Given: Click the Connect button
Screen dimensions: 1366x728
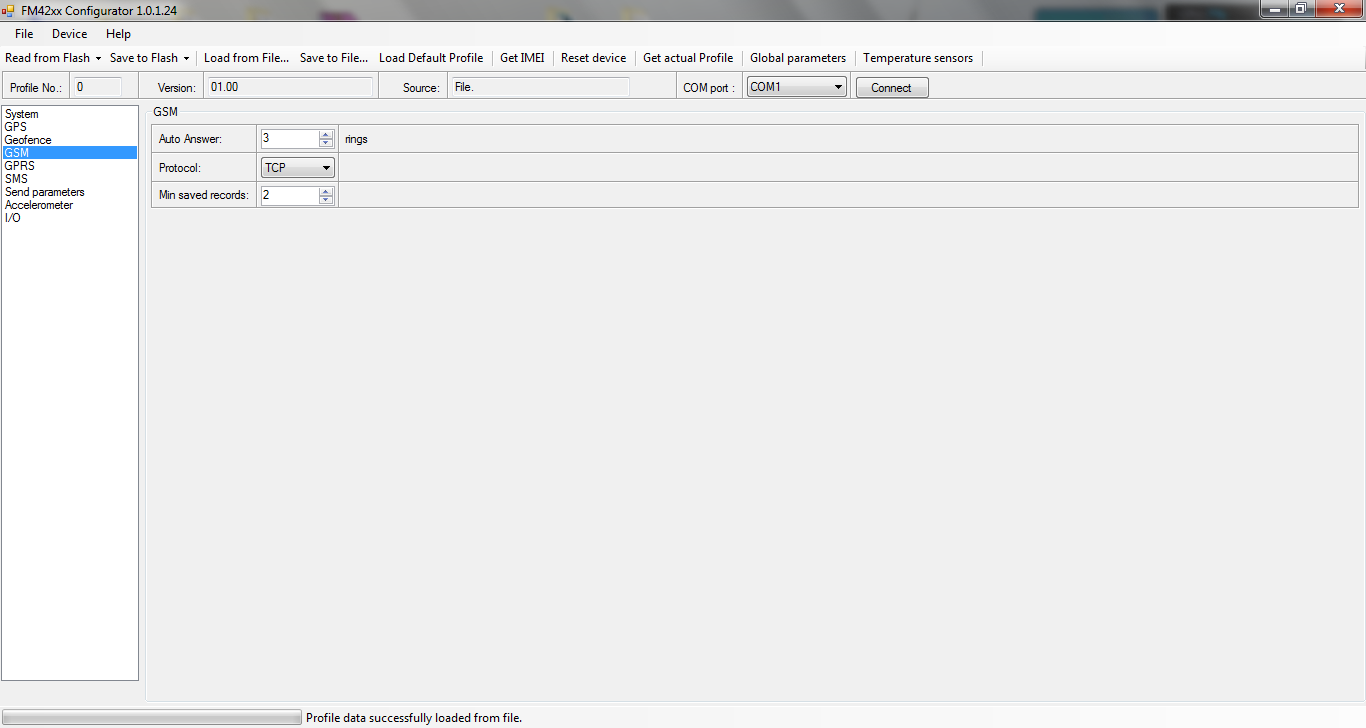Looking at the screenshot, I should click(x=891, y=88).
